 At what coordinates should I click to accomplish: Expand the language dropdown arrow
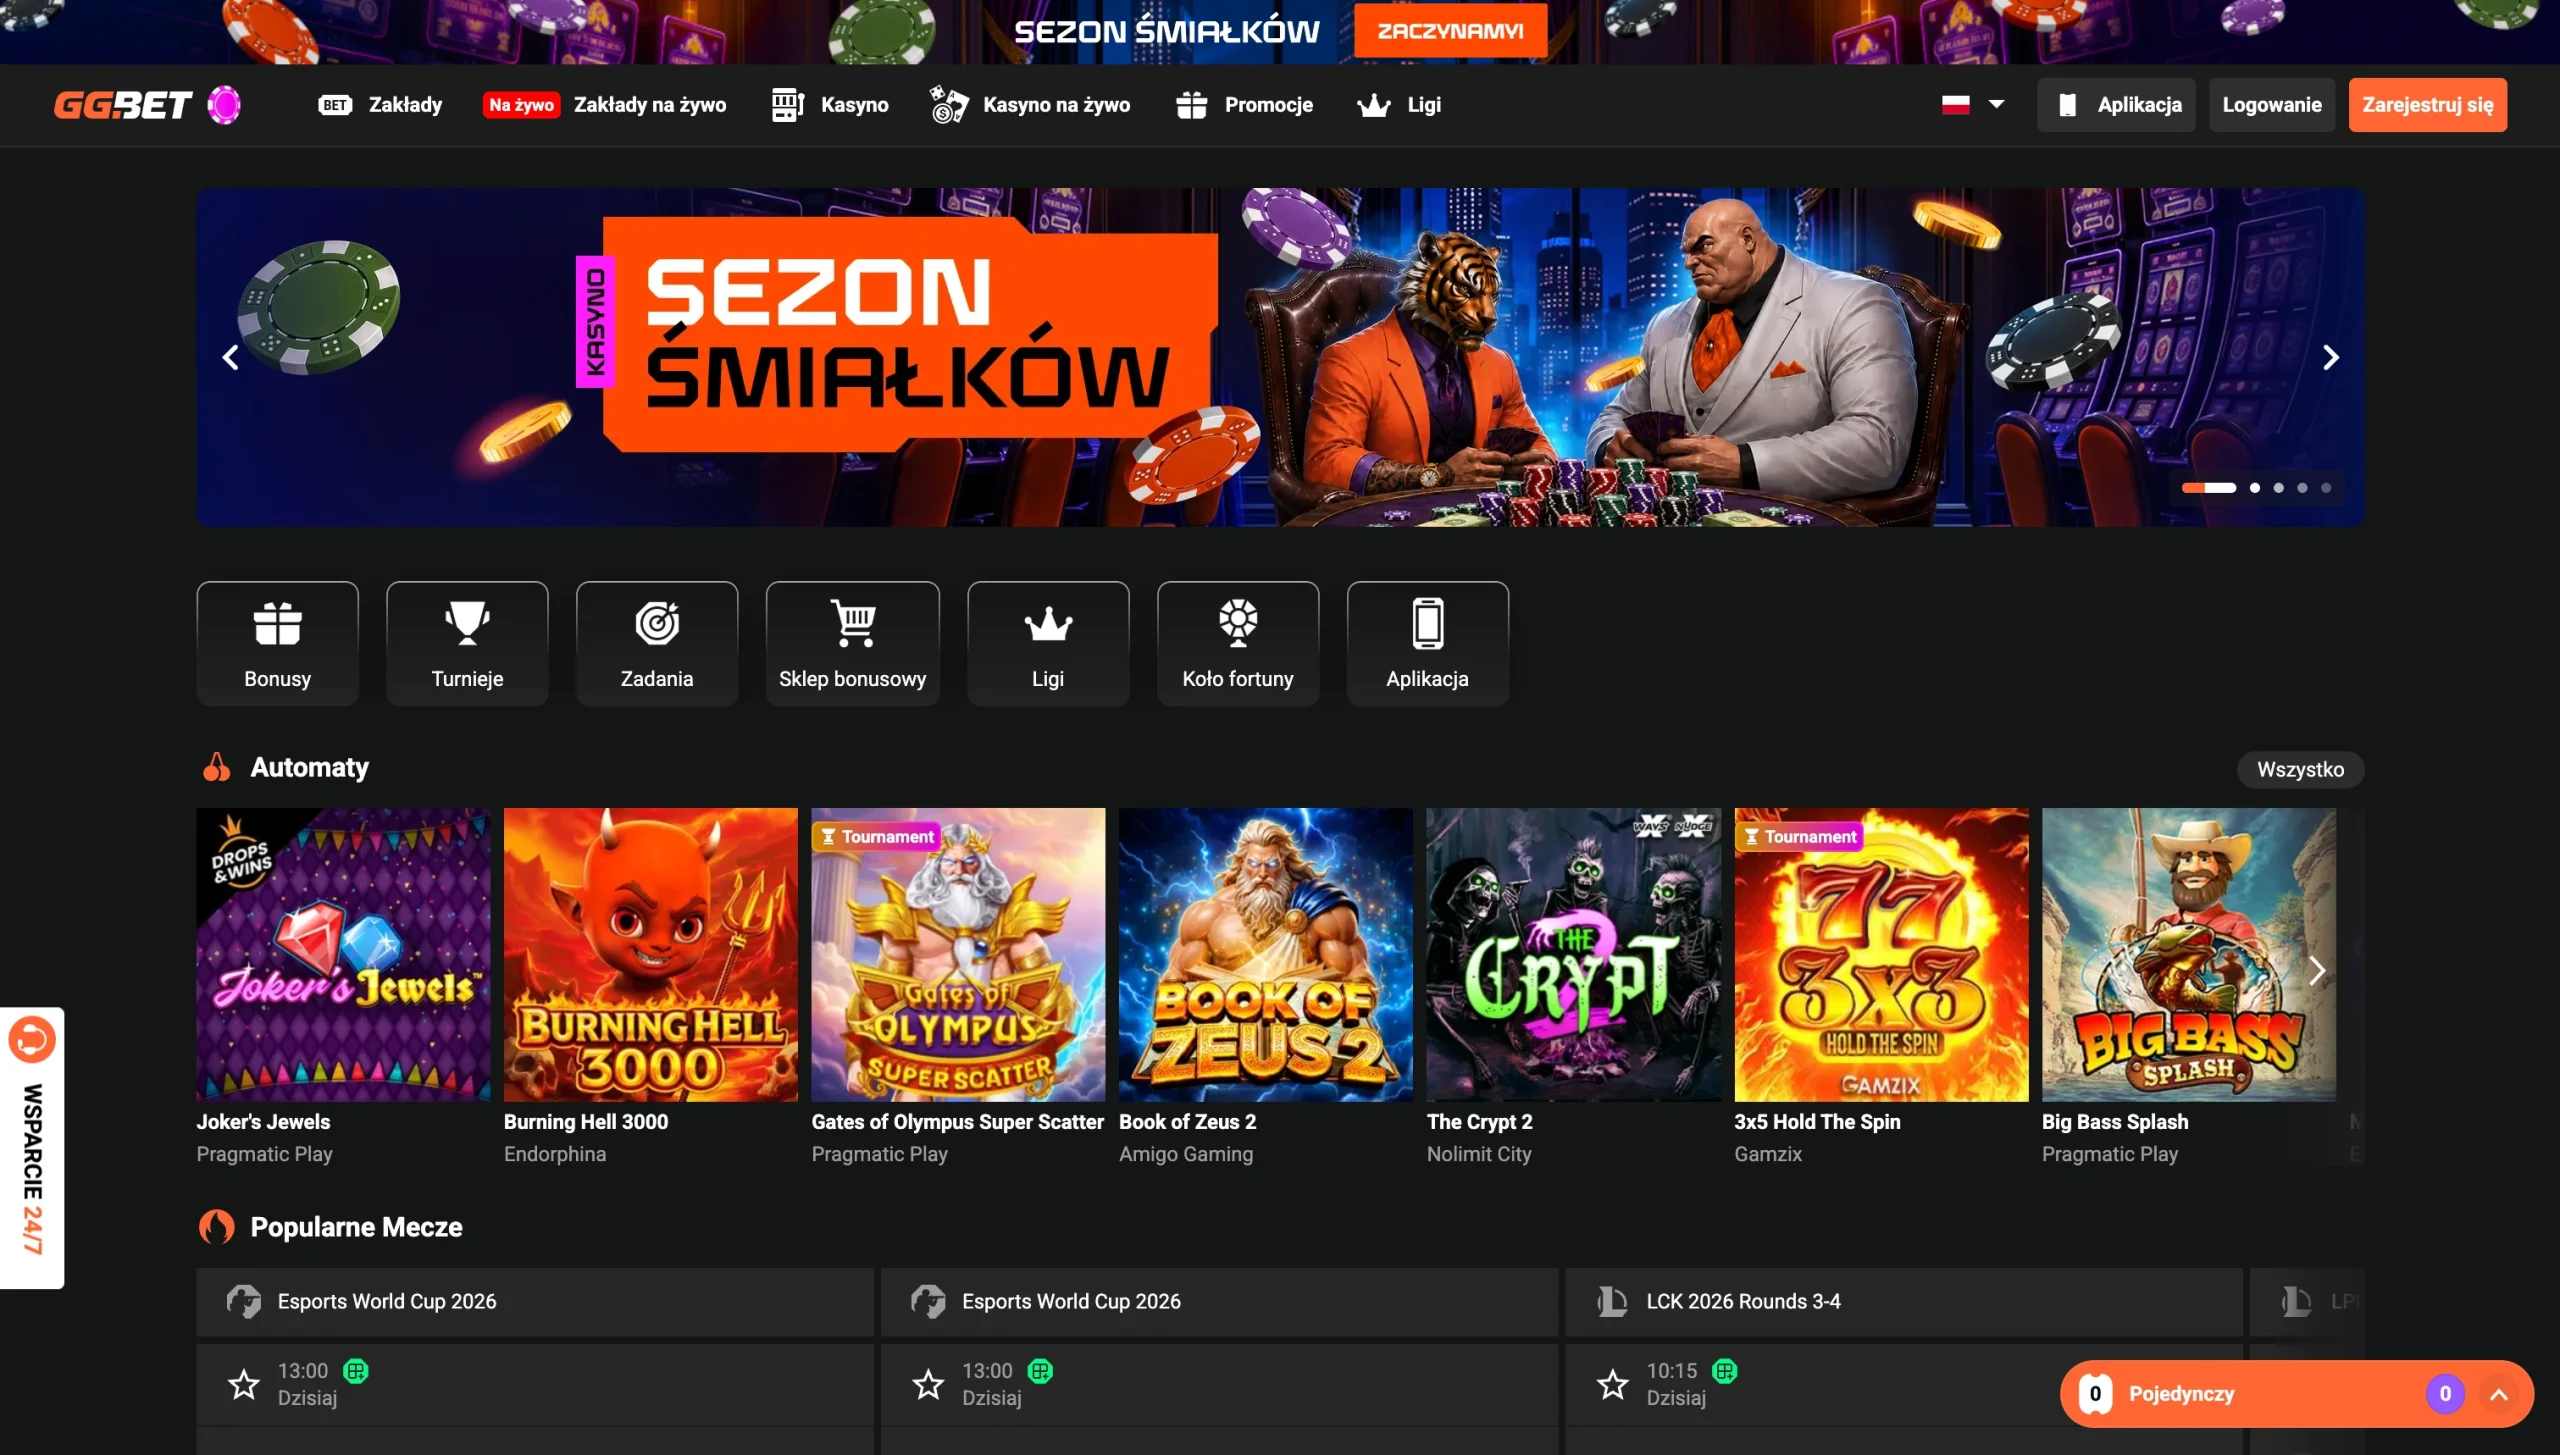pos(1997,104)
